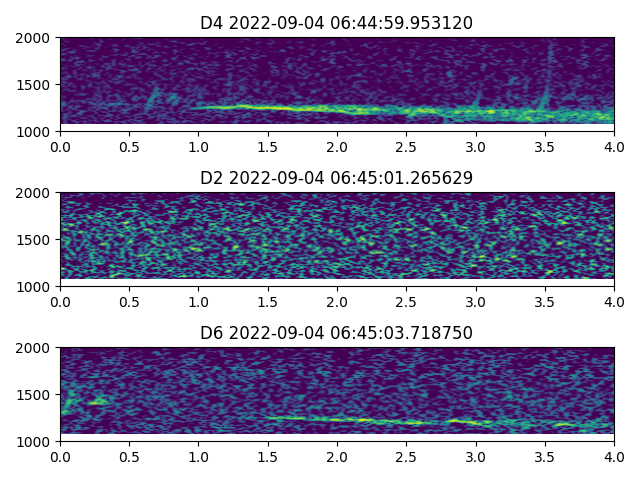
Task: Click the D2 spectrogram title text
Action: point(337,178)
